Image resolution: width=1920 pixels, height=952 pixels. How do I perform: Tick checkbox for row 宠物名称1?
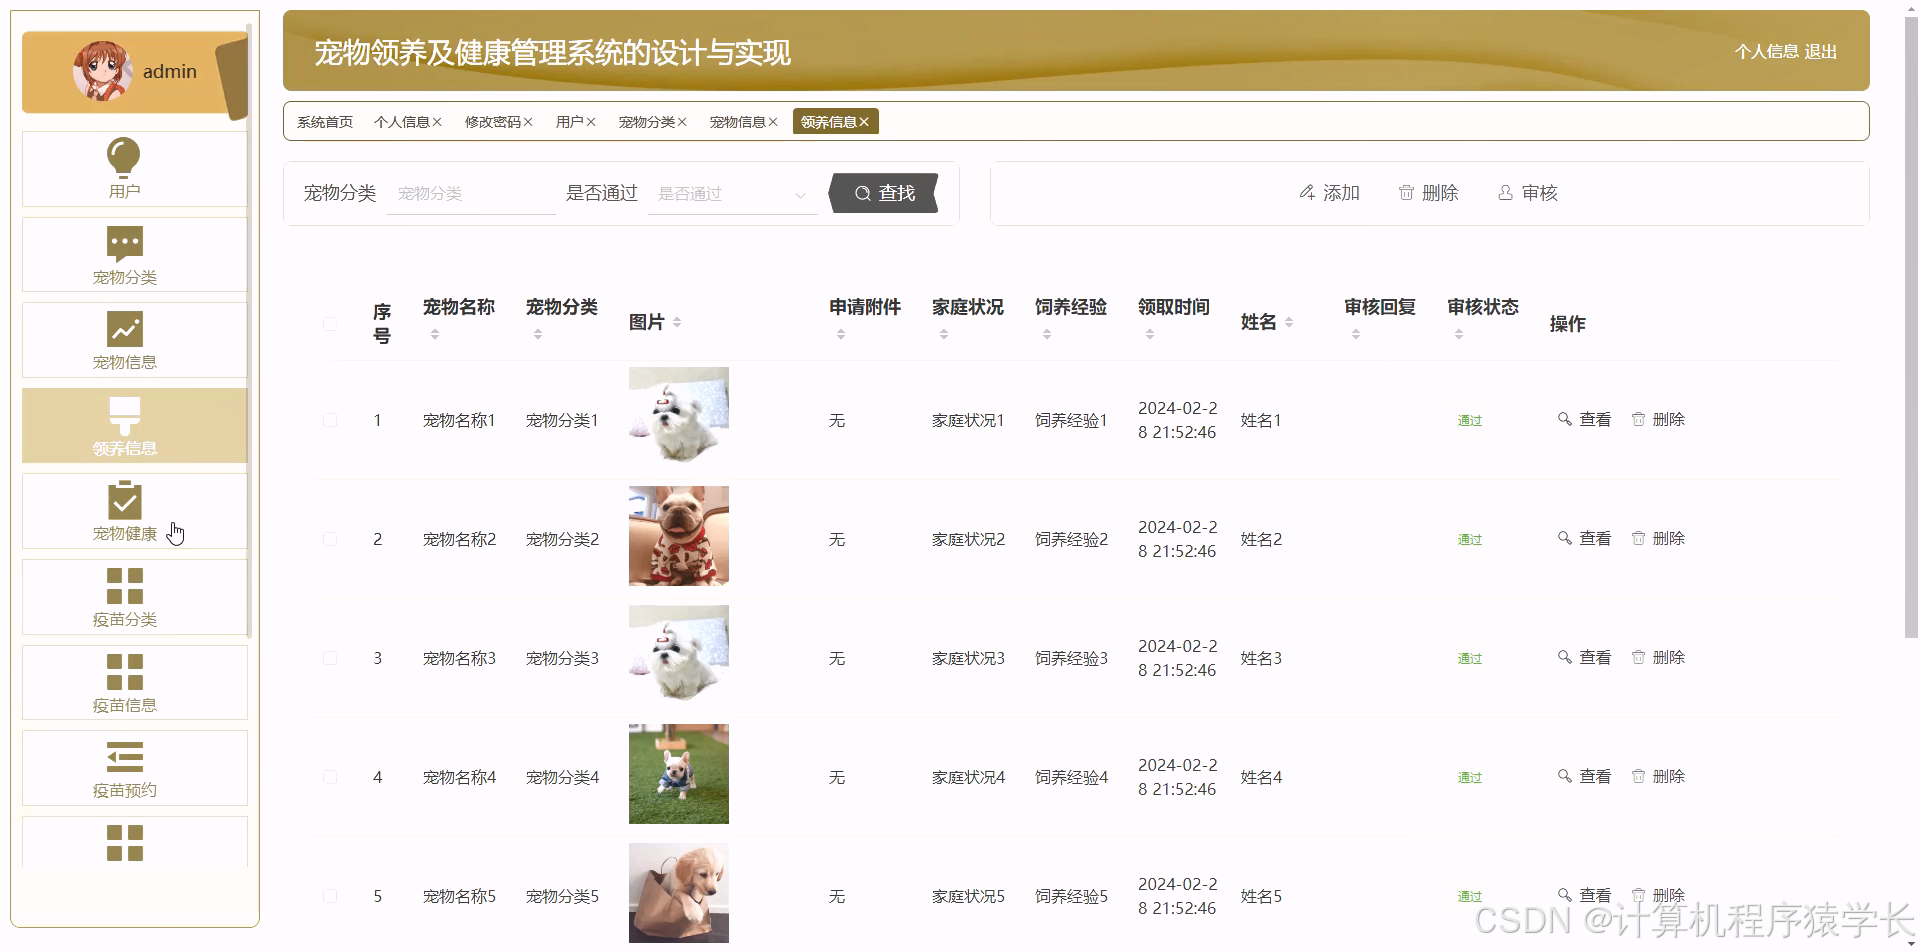click(330, 420)
